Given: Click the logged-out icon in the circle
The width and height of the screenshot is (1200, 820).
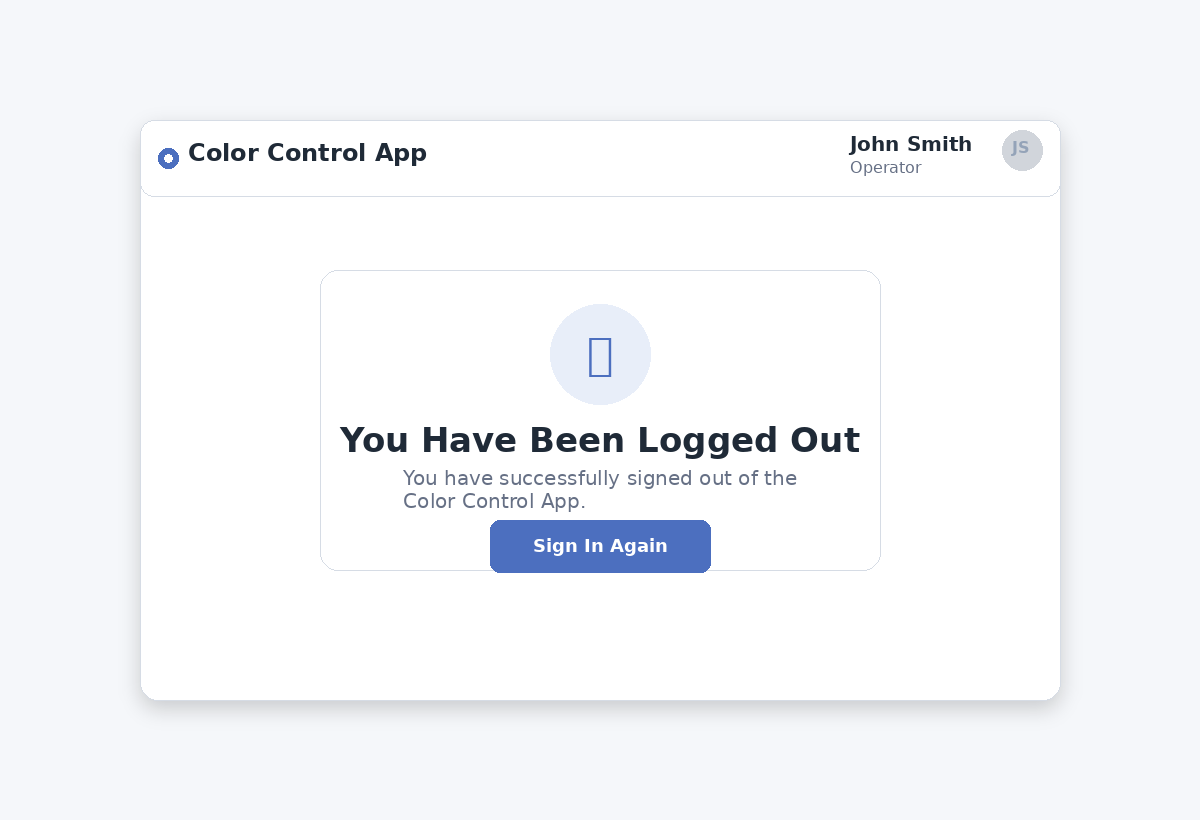Looking at the screenshot, I should pos(600,356).
